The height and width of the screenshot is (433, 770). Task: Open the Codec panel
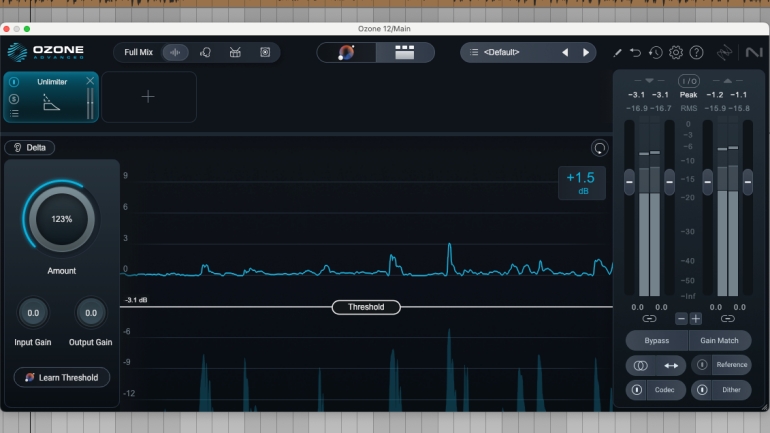point(664,390)
